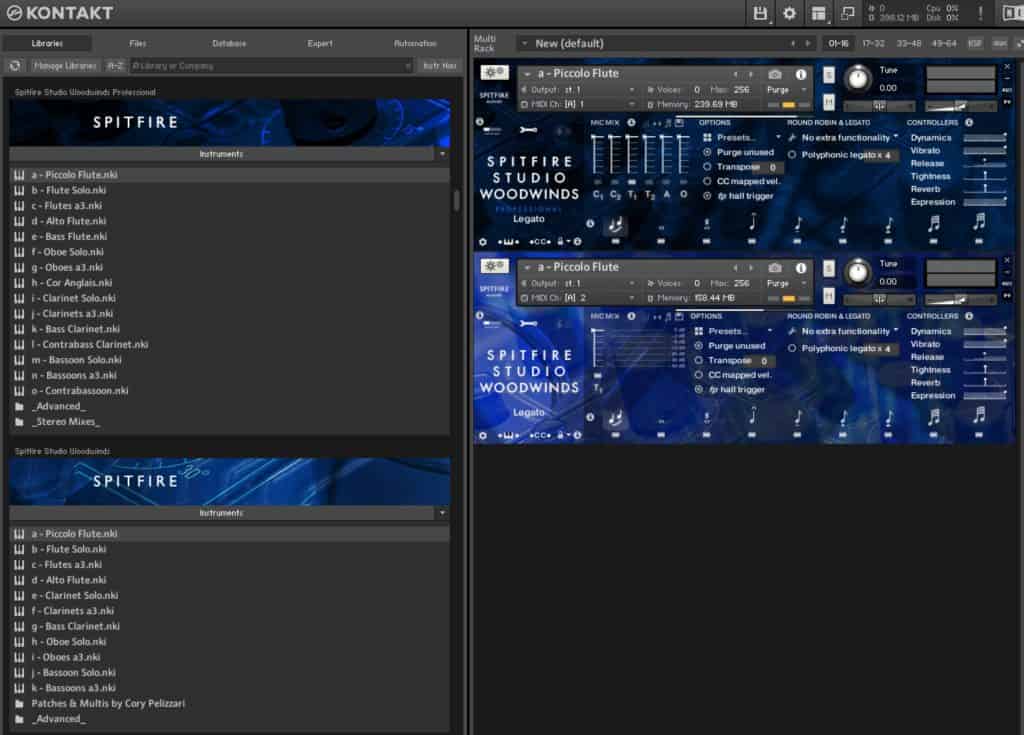Viewport: 1024px width, 735px height.
Task: Click info icon of first Piccolo Flute header
Action: (x=801, y=74)
